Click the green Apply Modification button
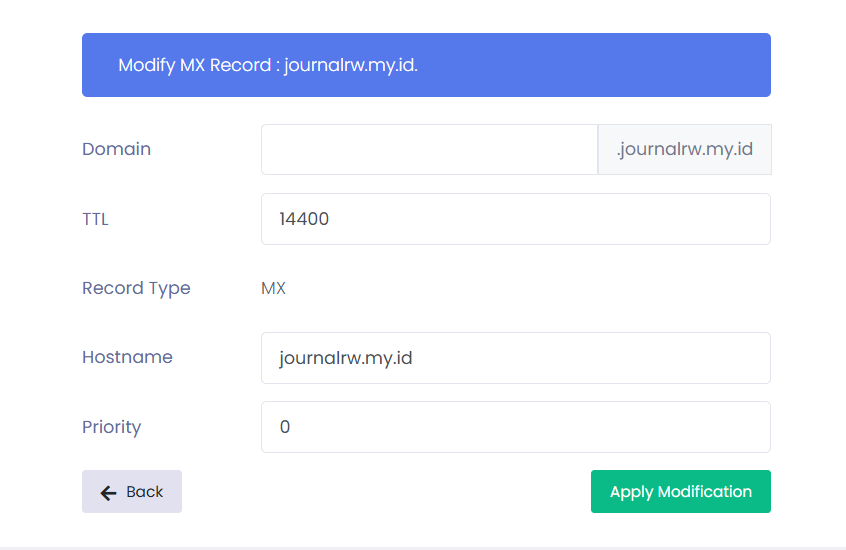Image resolution: width=846 pixels, height=550 pixels. click(680, 491)
